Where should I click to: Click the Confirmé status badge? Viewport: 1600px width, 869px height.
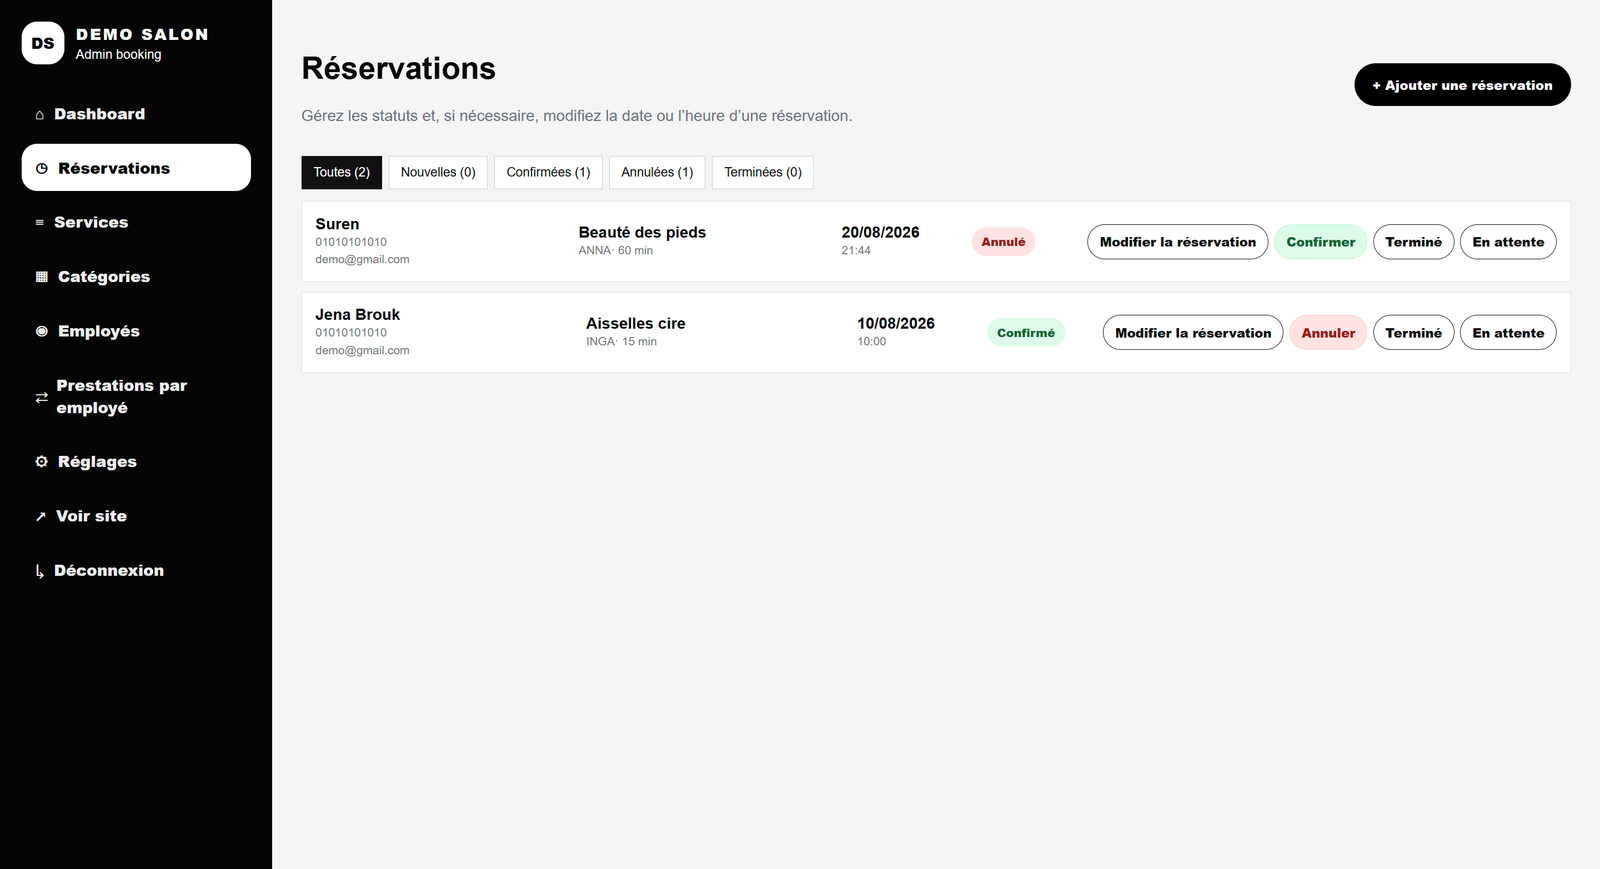(x=1026, y=333)
